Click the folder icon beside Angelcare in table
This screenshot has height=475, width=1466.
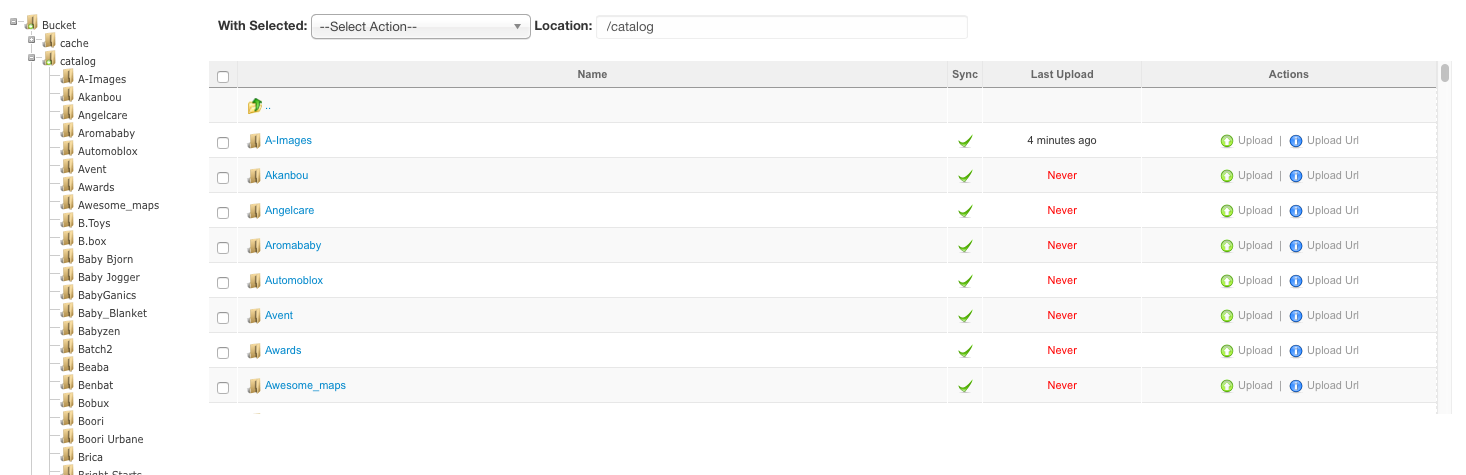(254, 211)
